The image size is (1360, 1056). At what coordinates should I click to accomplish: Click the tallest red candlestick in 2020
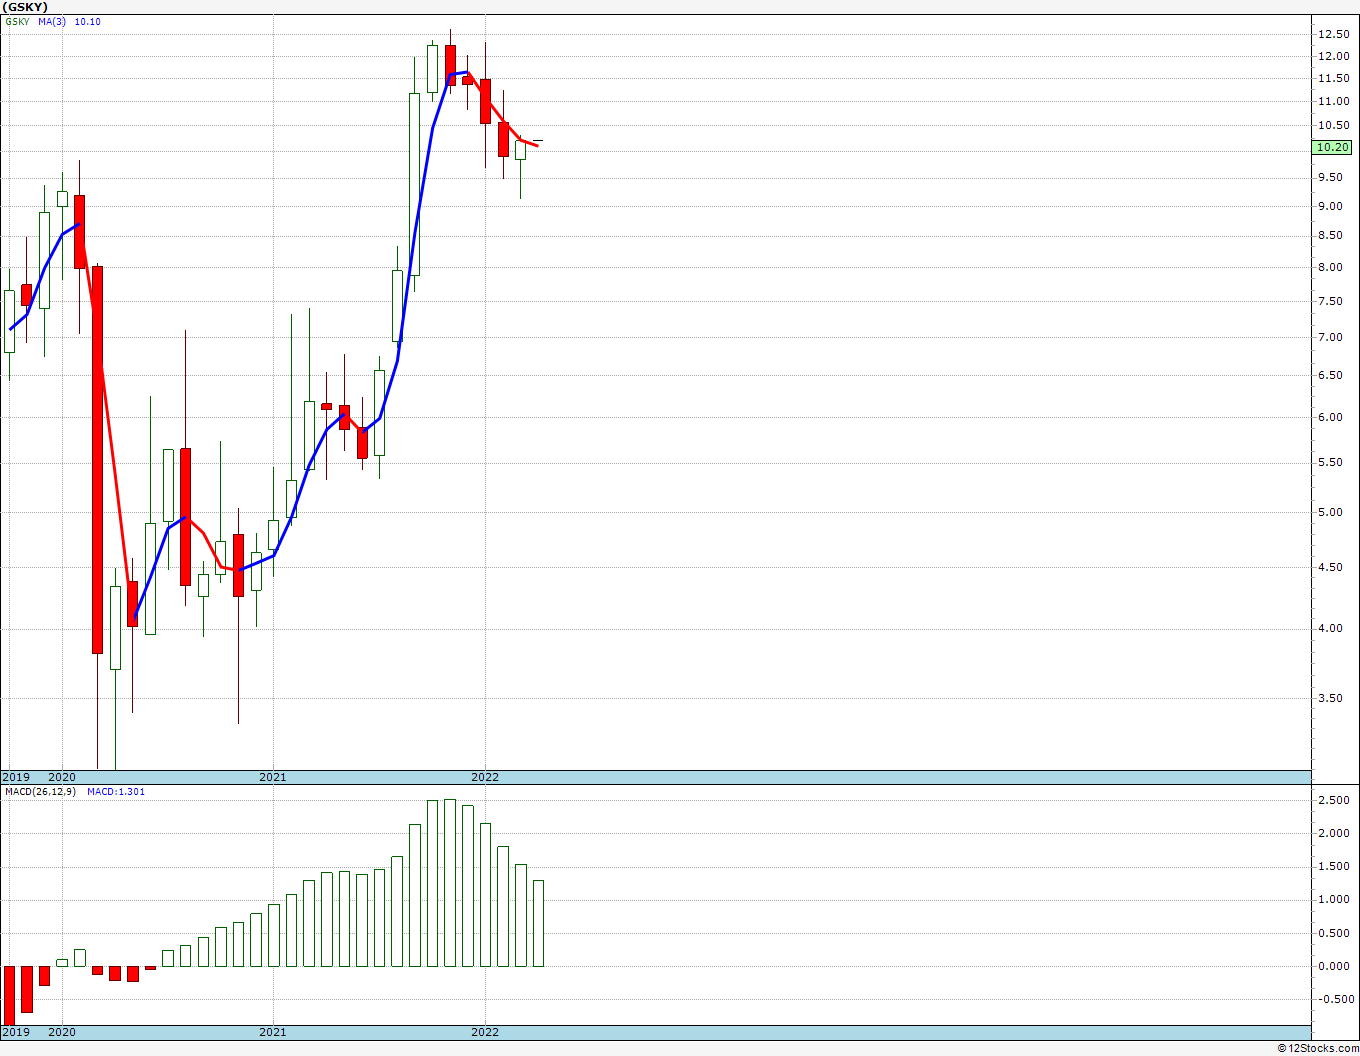[97, 460]
